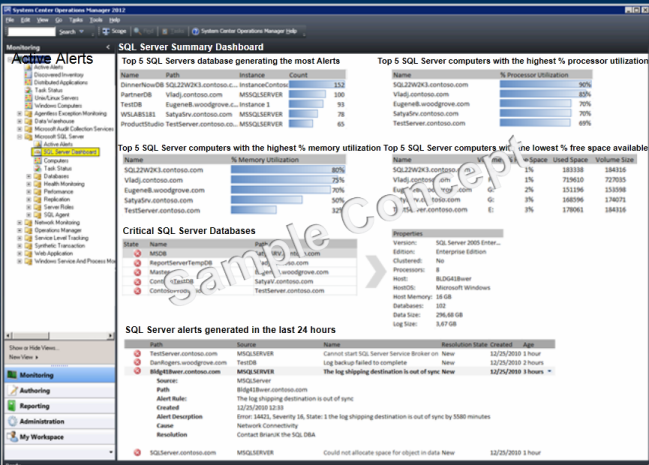Click the Server Roles folder icon
This screenshot has width=649, height=465.
click(38, 207)
